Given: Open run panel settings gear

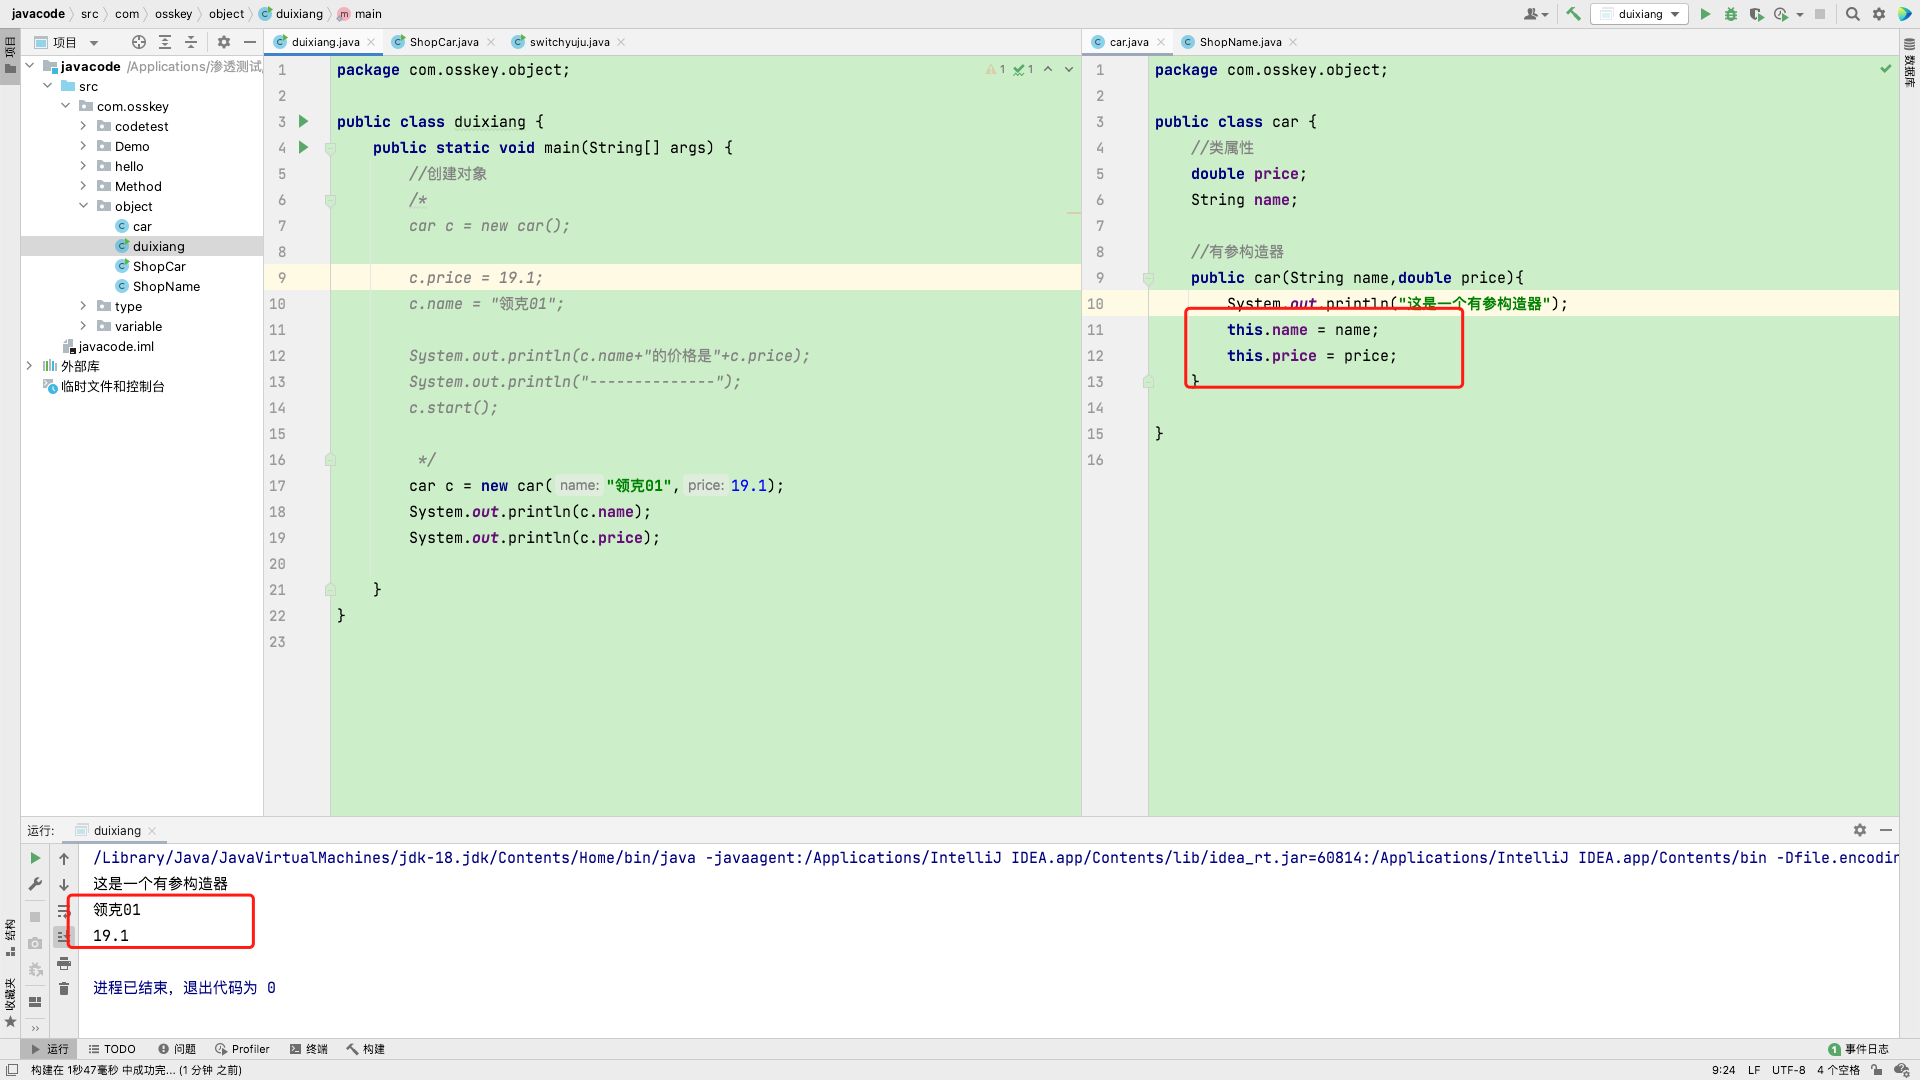Looking at the screenshot, I should tap(1860, 830).
